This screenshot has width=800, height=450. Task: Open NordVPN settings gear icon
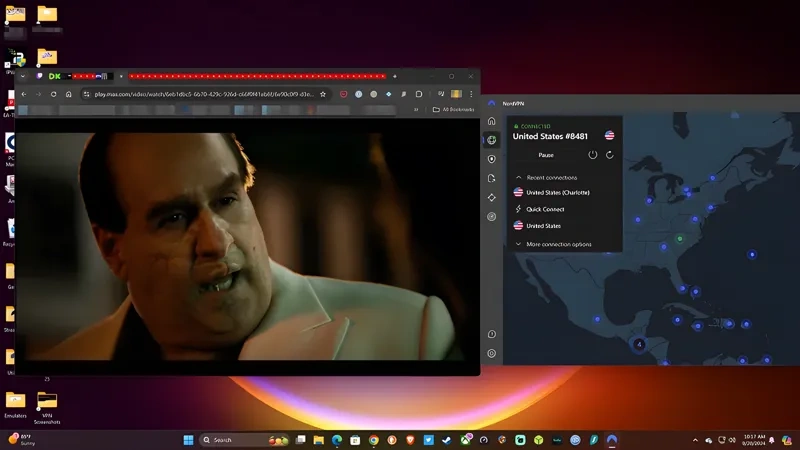pyautogui.click(x=491, y=353)
